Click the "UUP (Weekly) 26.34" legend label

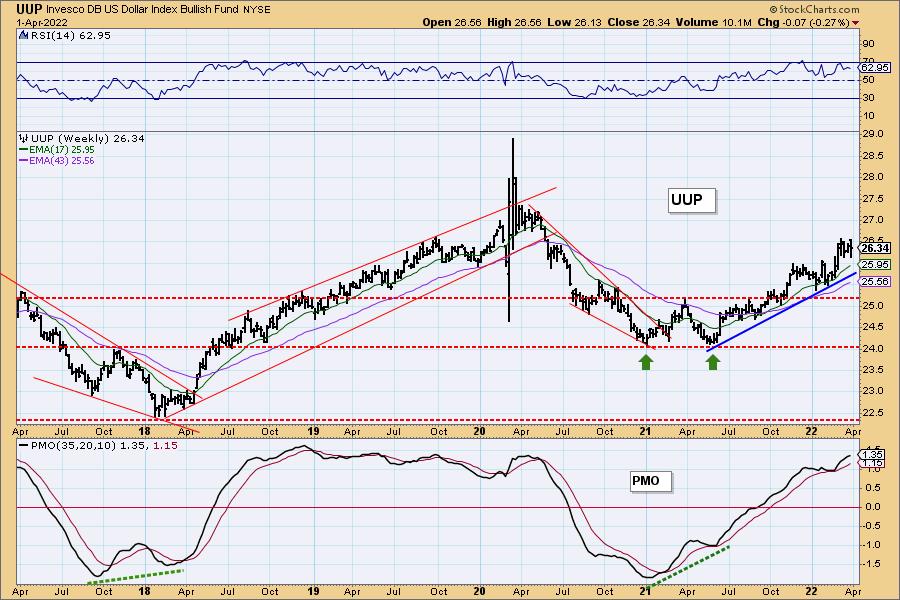coord(88,138)
